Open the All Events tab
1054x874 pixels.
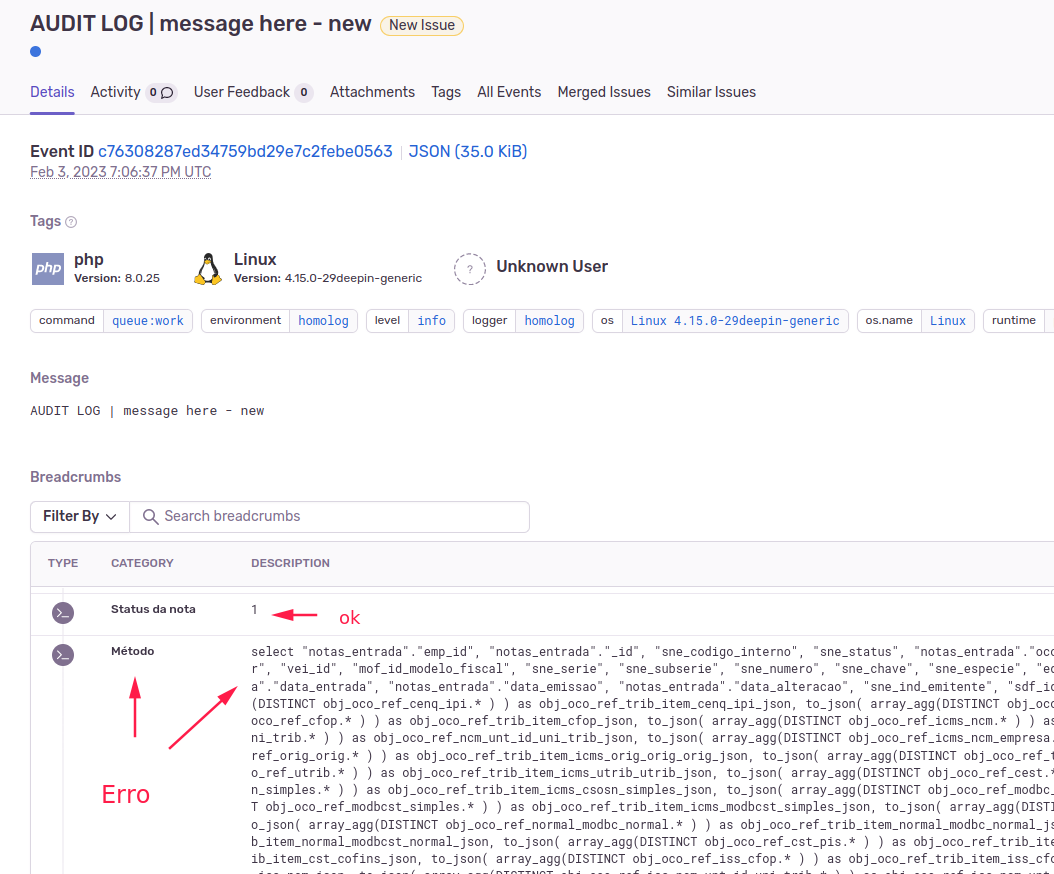(509, 92)
